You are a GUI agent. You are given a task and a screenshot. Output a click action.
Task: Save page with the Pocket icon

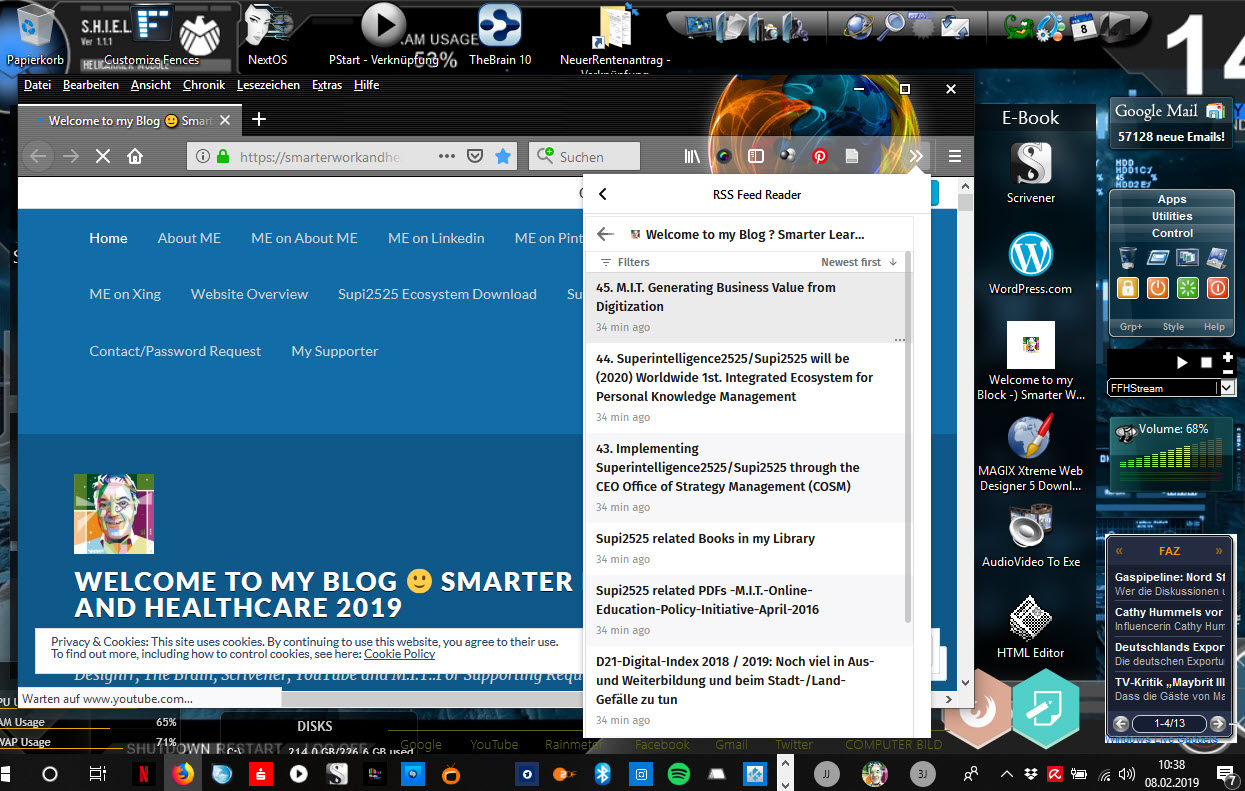pos(476,156)
